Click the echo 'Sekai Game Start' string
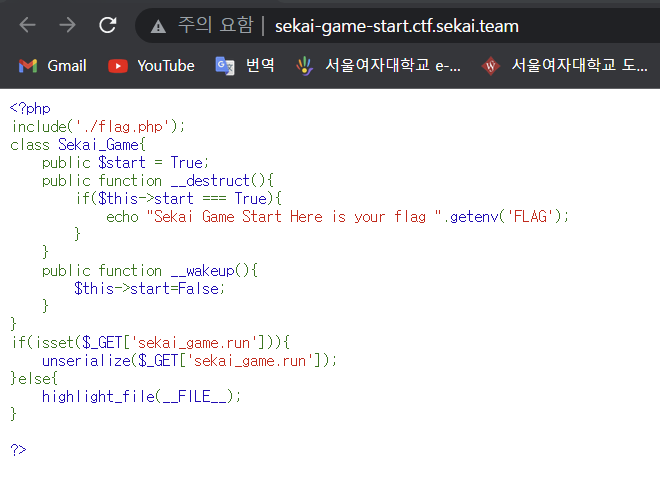 (294, 217)
